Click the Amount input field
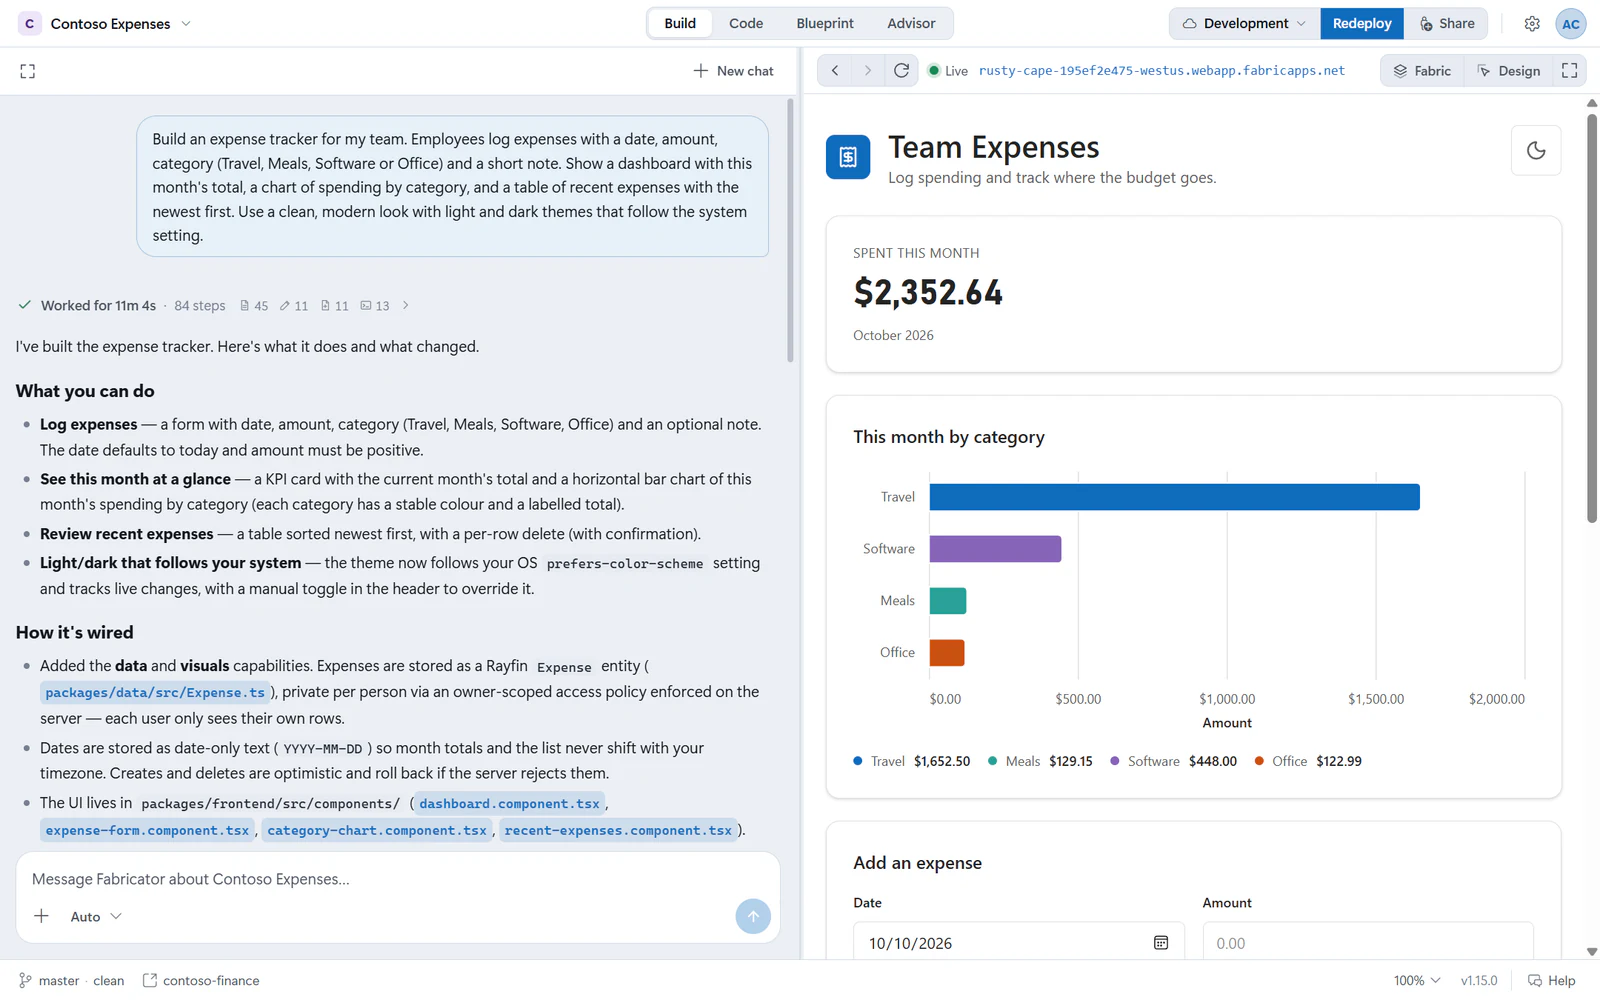Viewport: 1600px width, 1000px height. coord(1368,943)
